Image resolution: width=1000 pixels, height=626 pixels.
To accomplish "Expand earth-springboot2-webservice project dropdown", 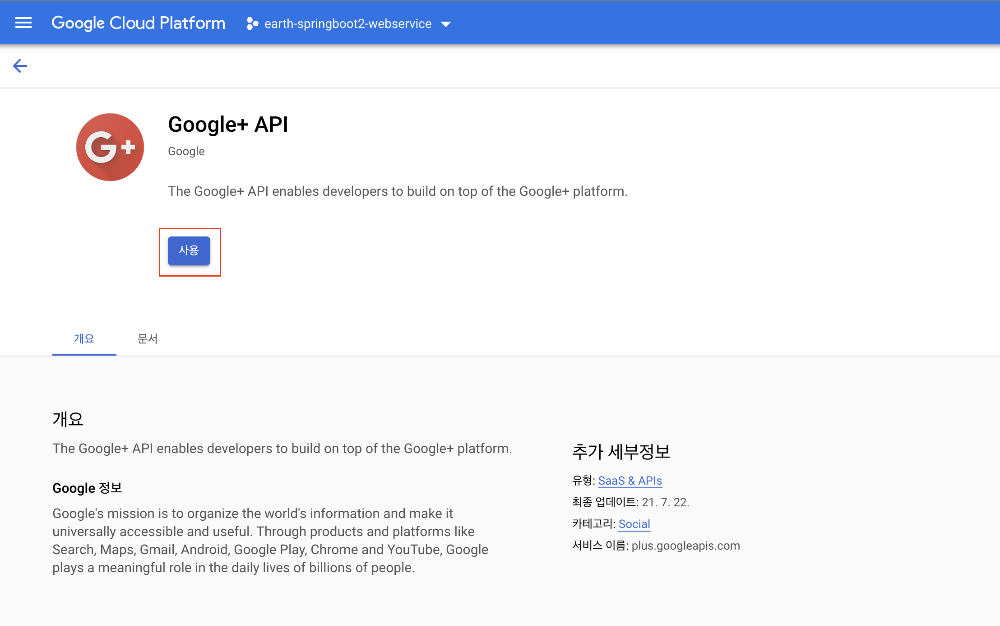I will (348, 24).
